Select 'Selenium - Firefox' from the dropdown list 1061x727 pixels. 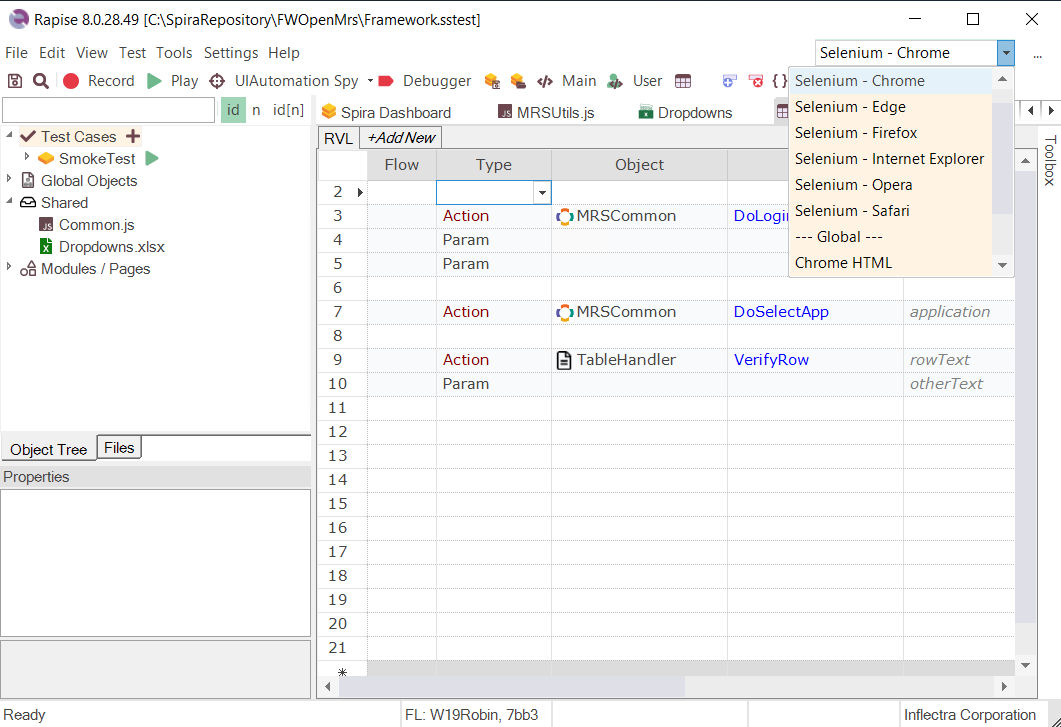coord(856,133)
